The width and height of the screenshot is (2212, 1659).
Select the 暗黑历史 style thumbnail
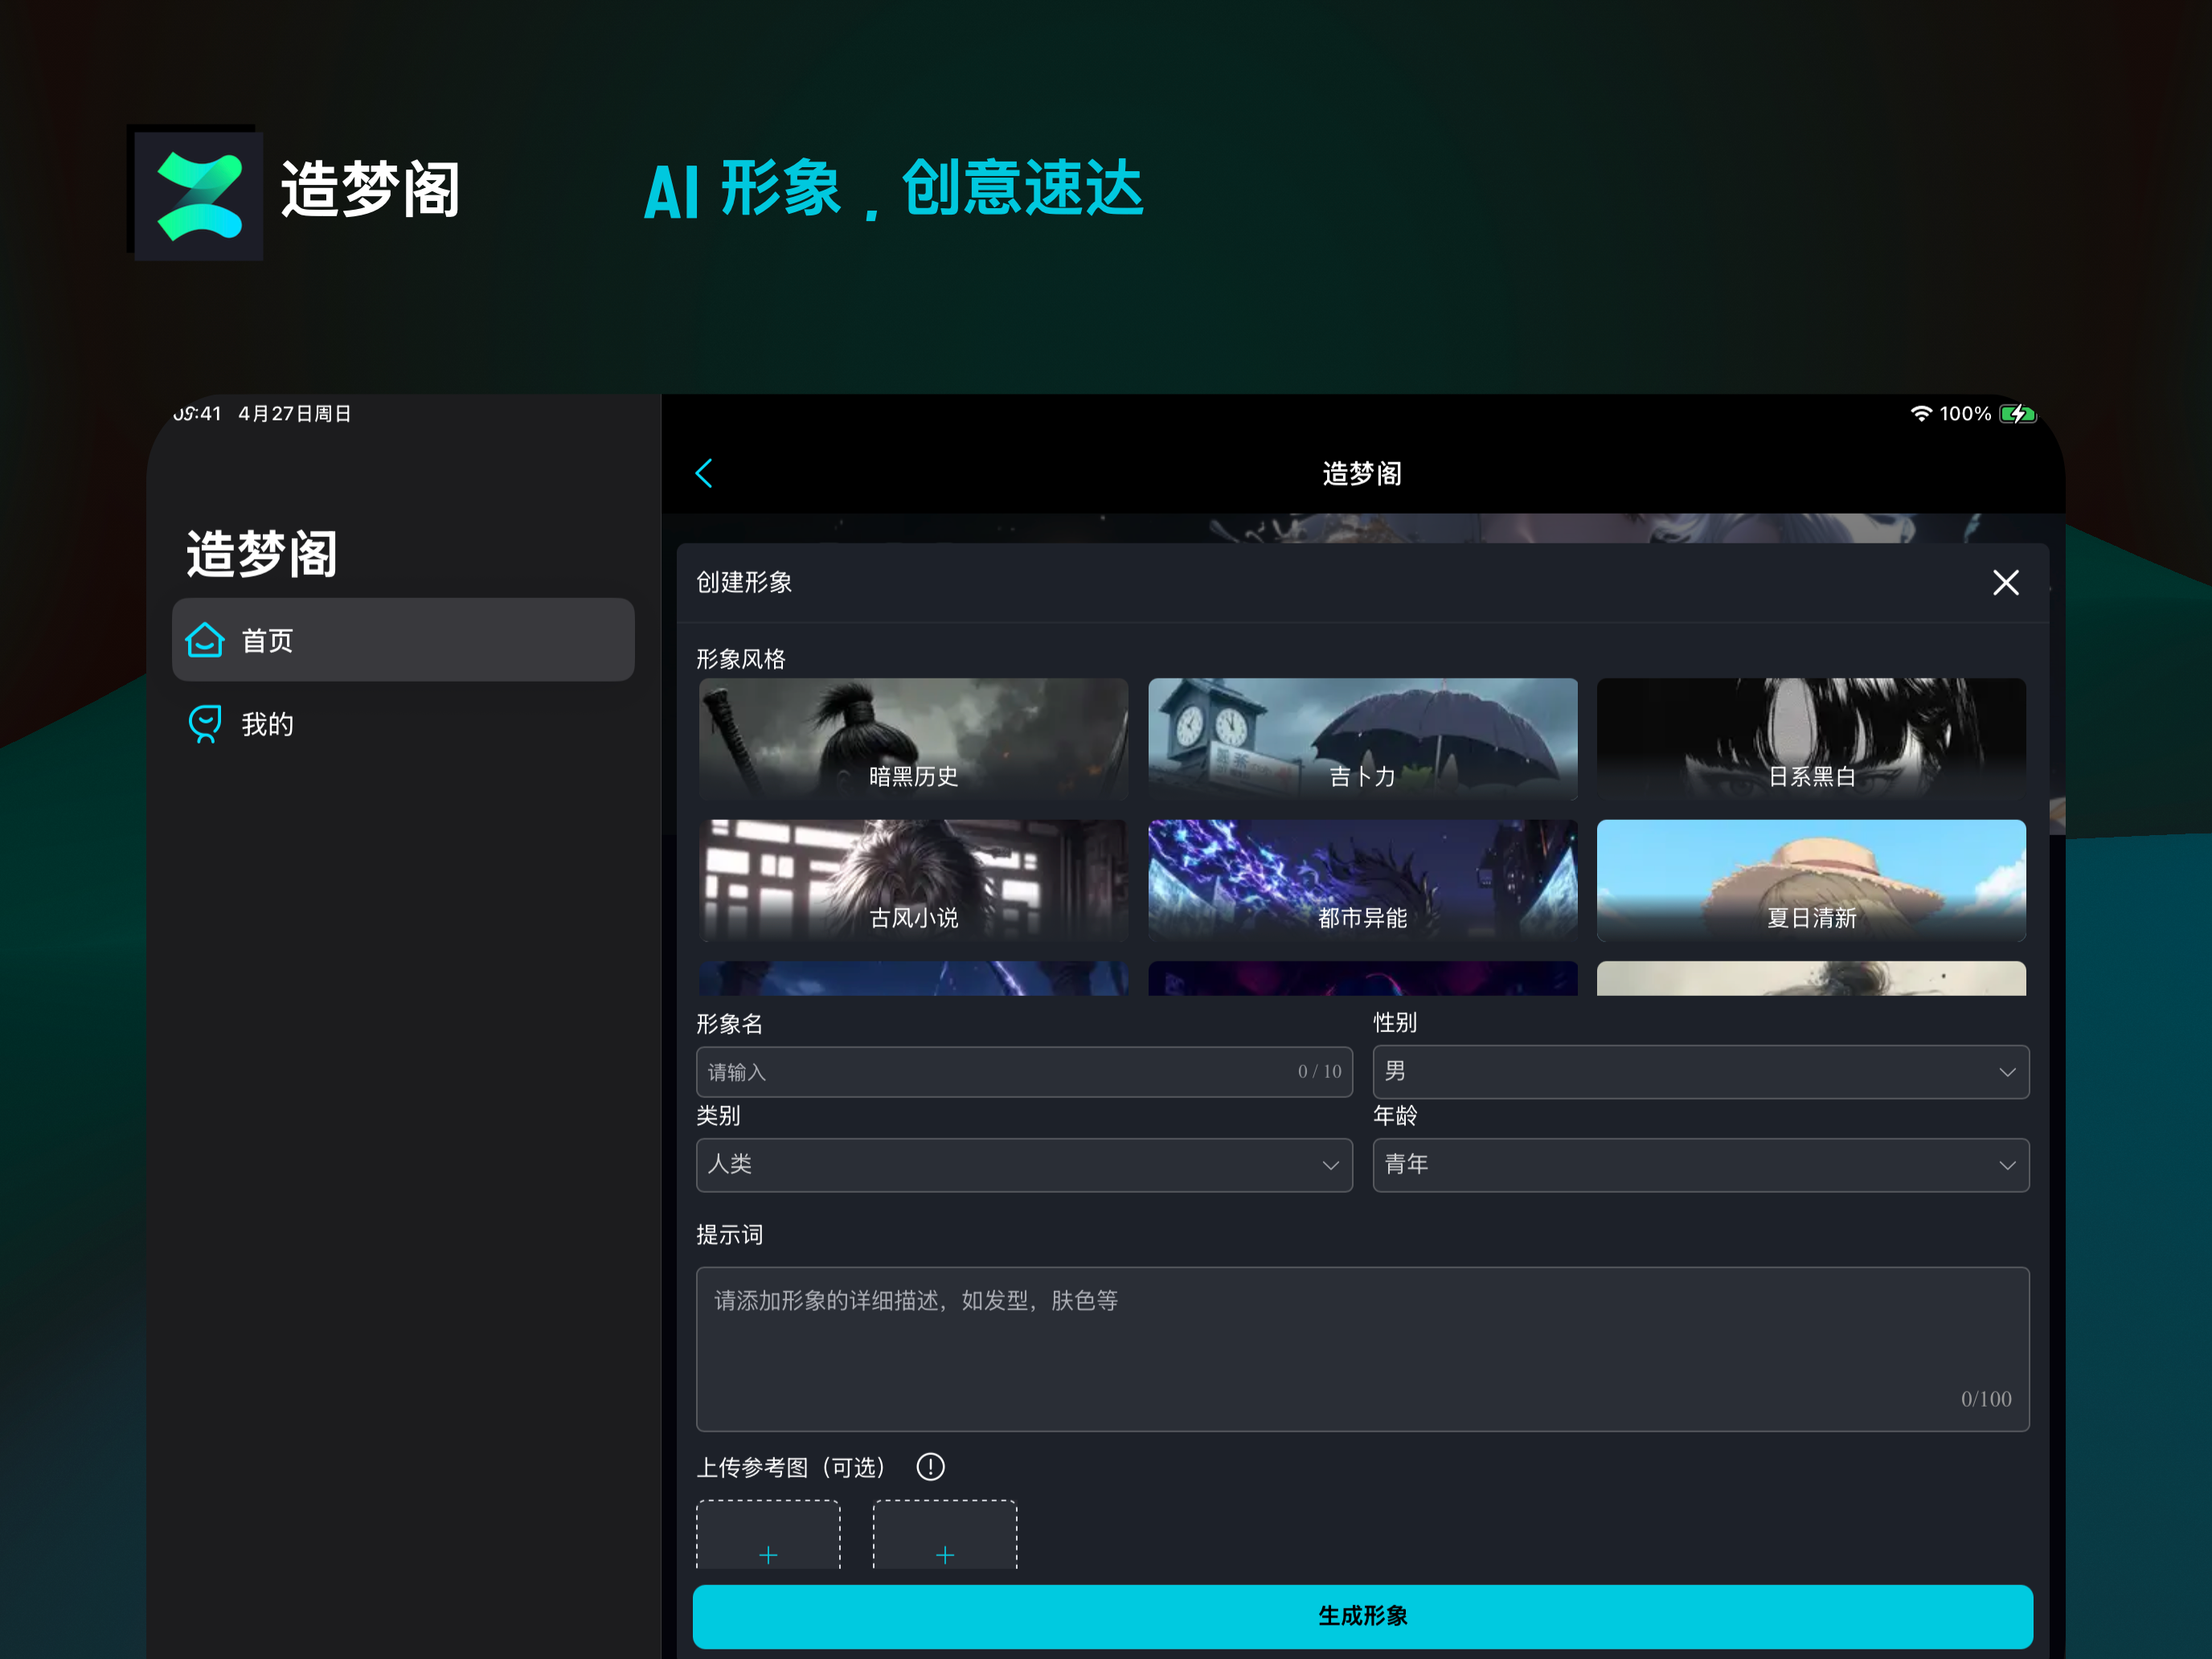point(913,739)
